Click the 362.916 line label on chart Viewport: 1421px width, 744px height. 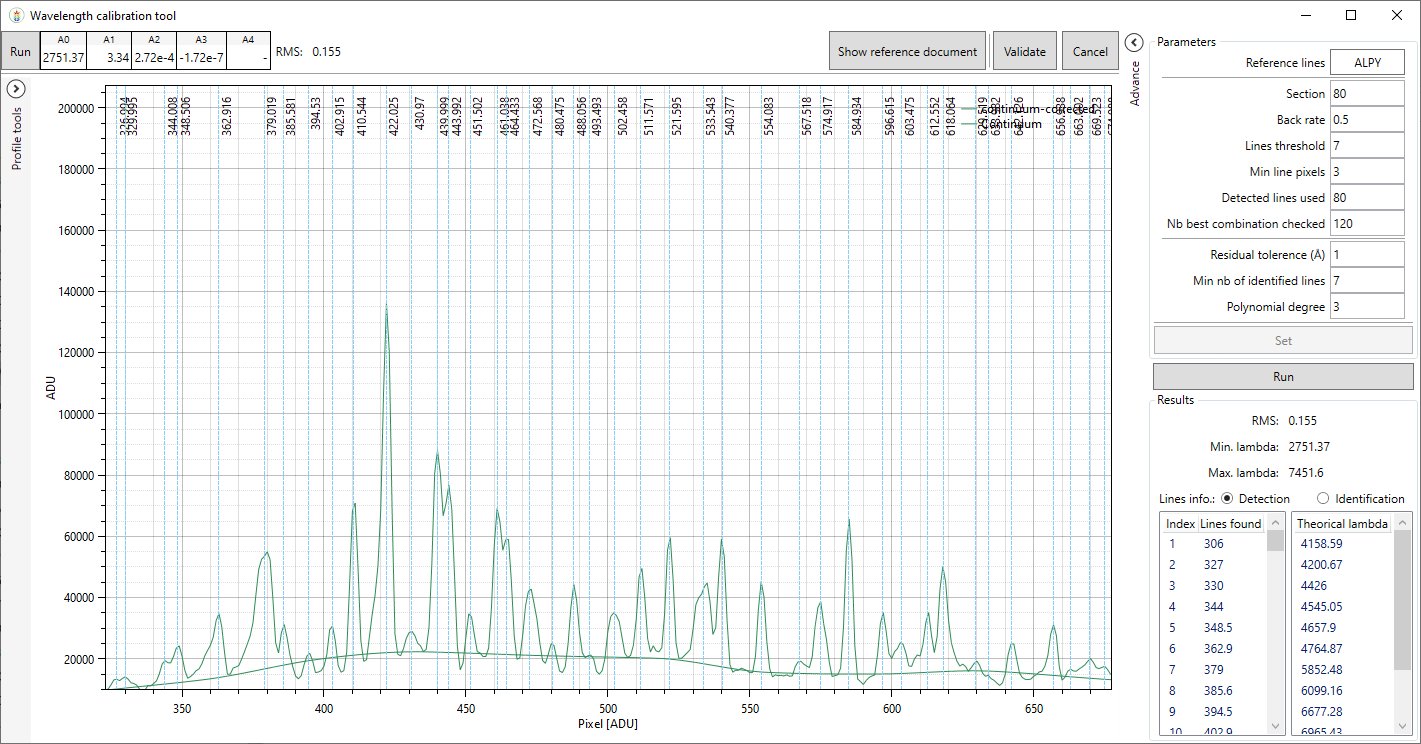pos(226,115)
